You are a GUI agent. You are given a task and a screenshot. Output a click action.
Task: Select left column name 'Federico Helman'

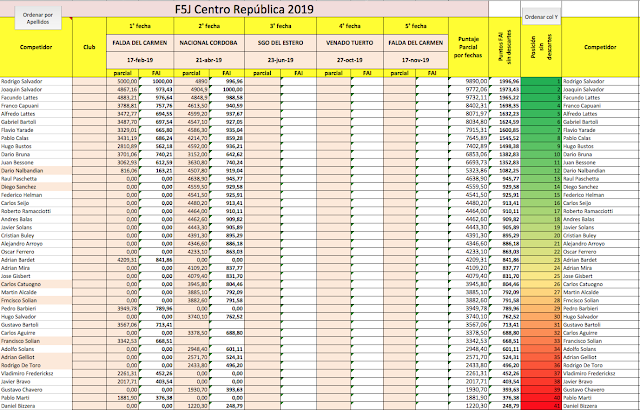click(21, 195)
